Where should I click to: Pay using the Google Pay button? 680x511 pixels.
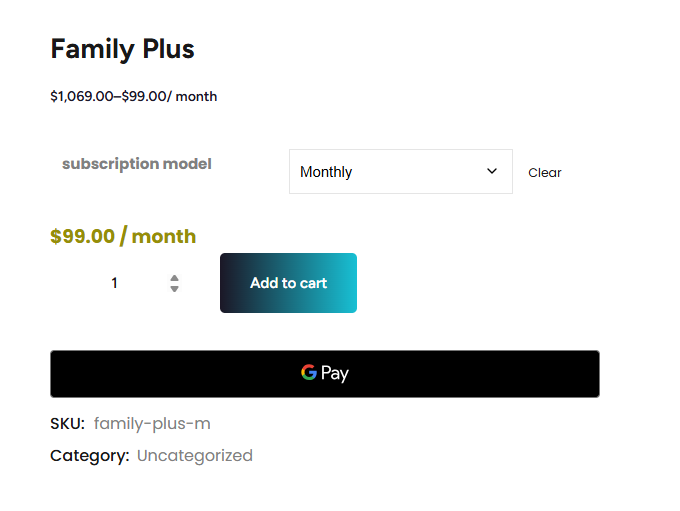[325, 374]
